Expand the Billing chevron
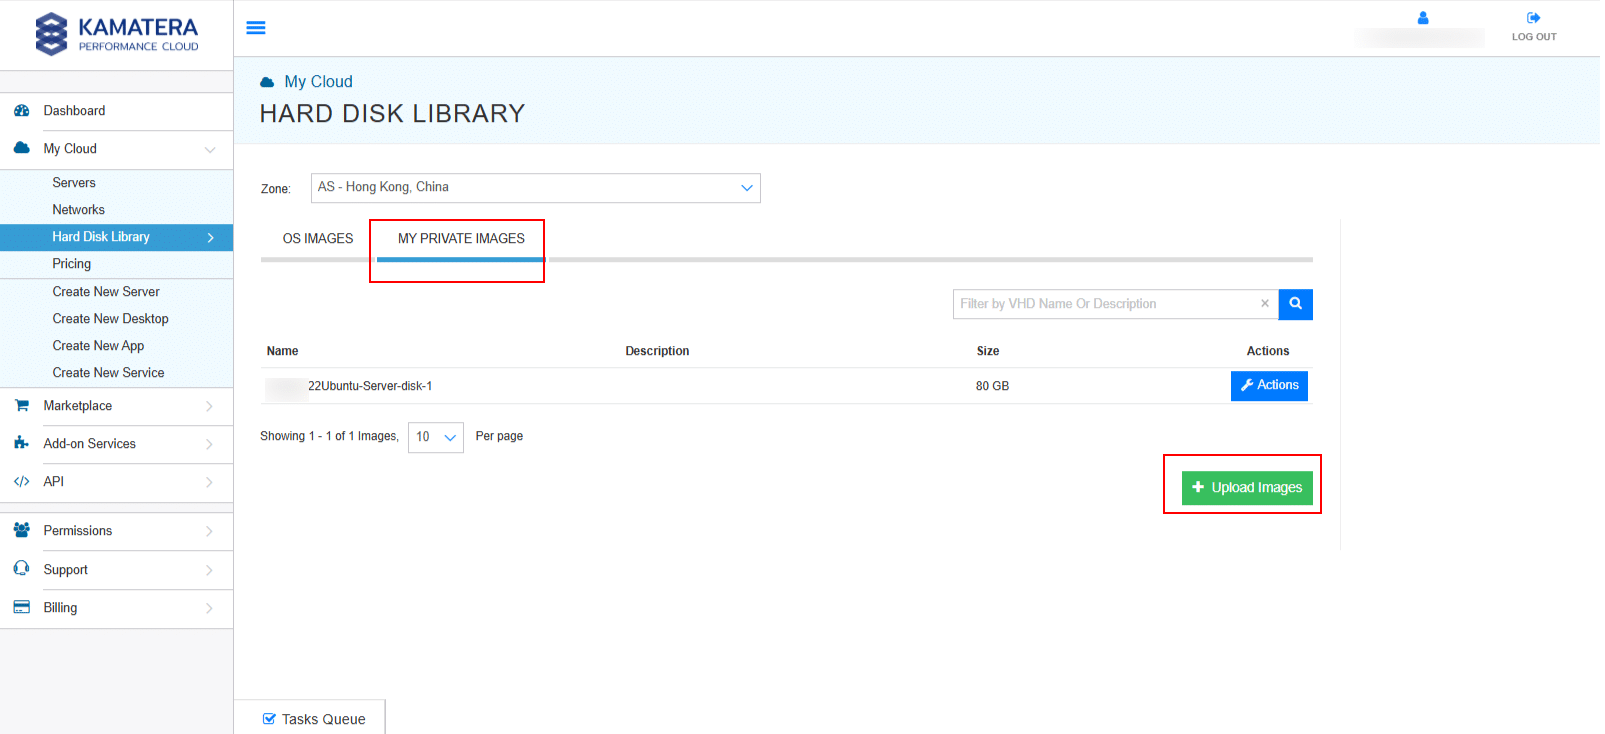 tap(209, 608)
